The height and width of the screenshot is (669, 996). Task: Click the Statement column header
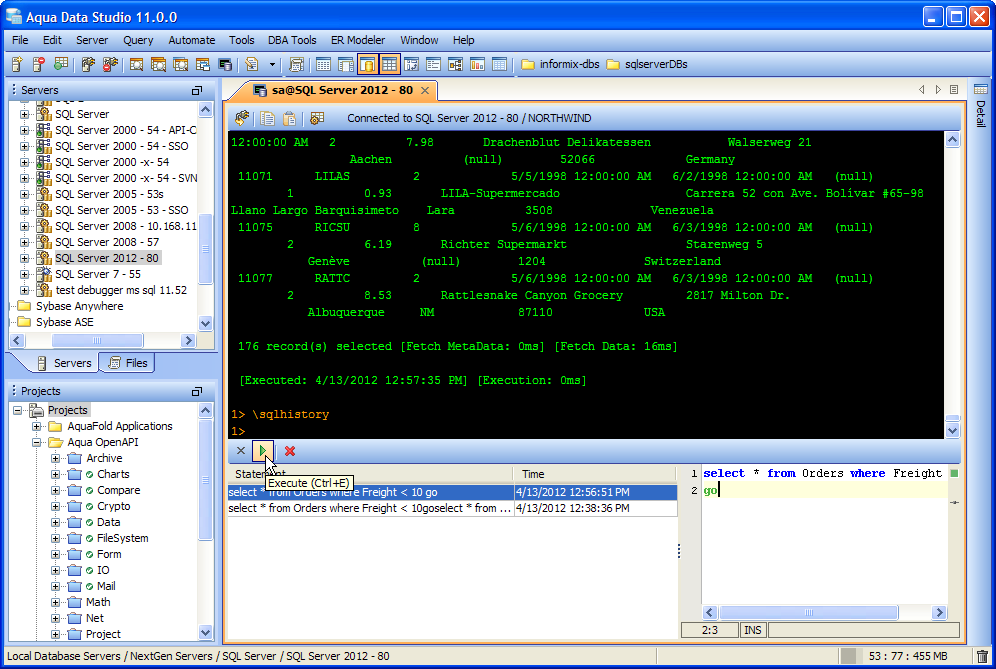coord(370,474)
